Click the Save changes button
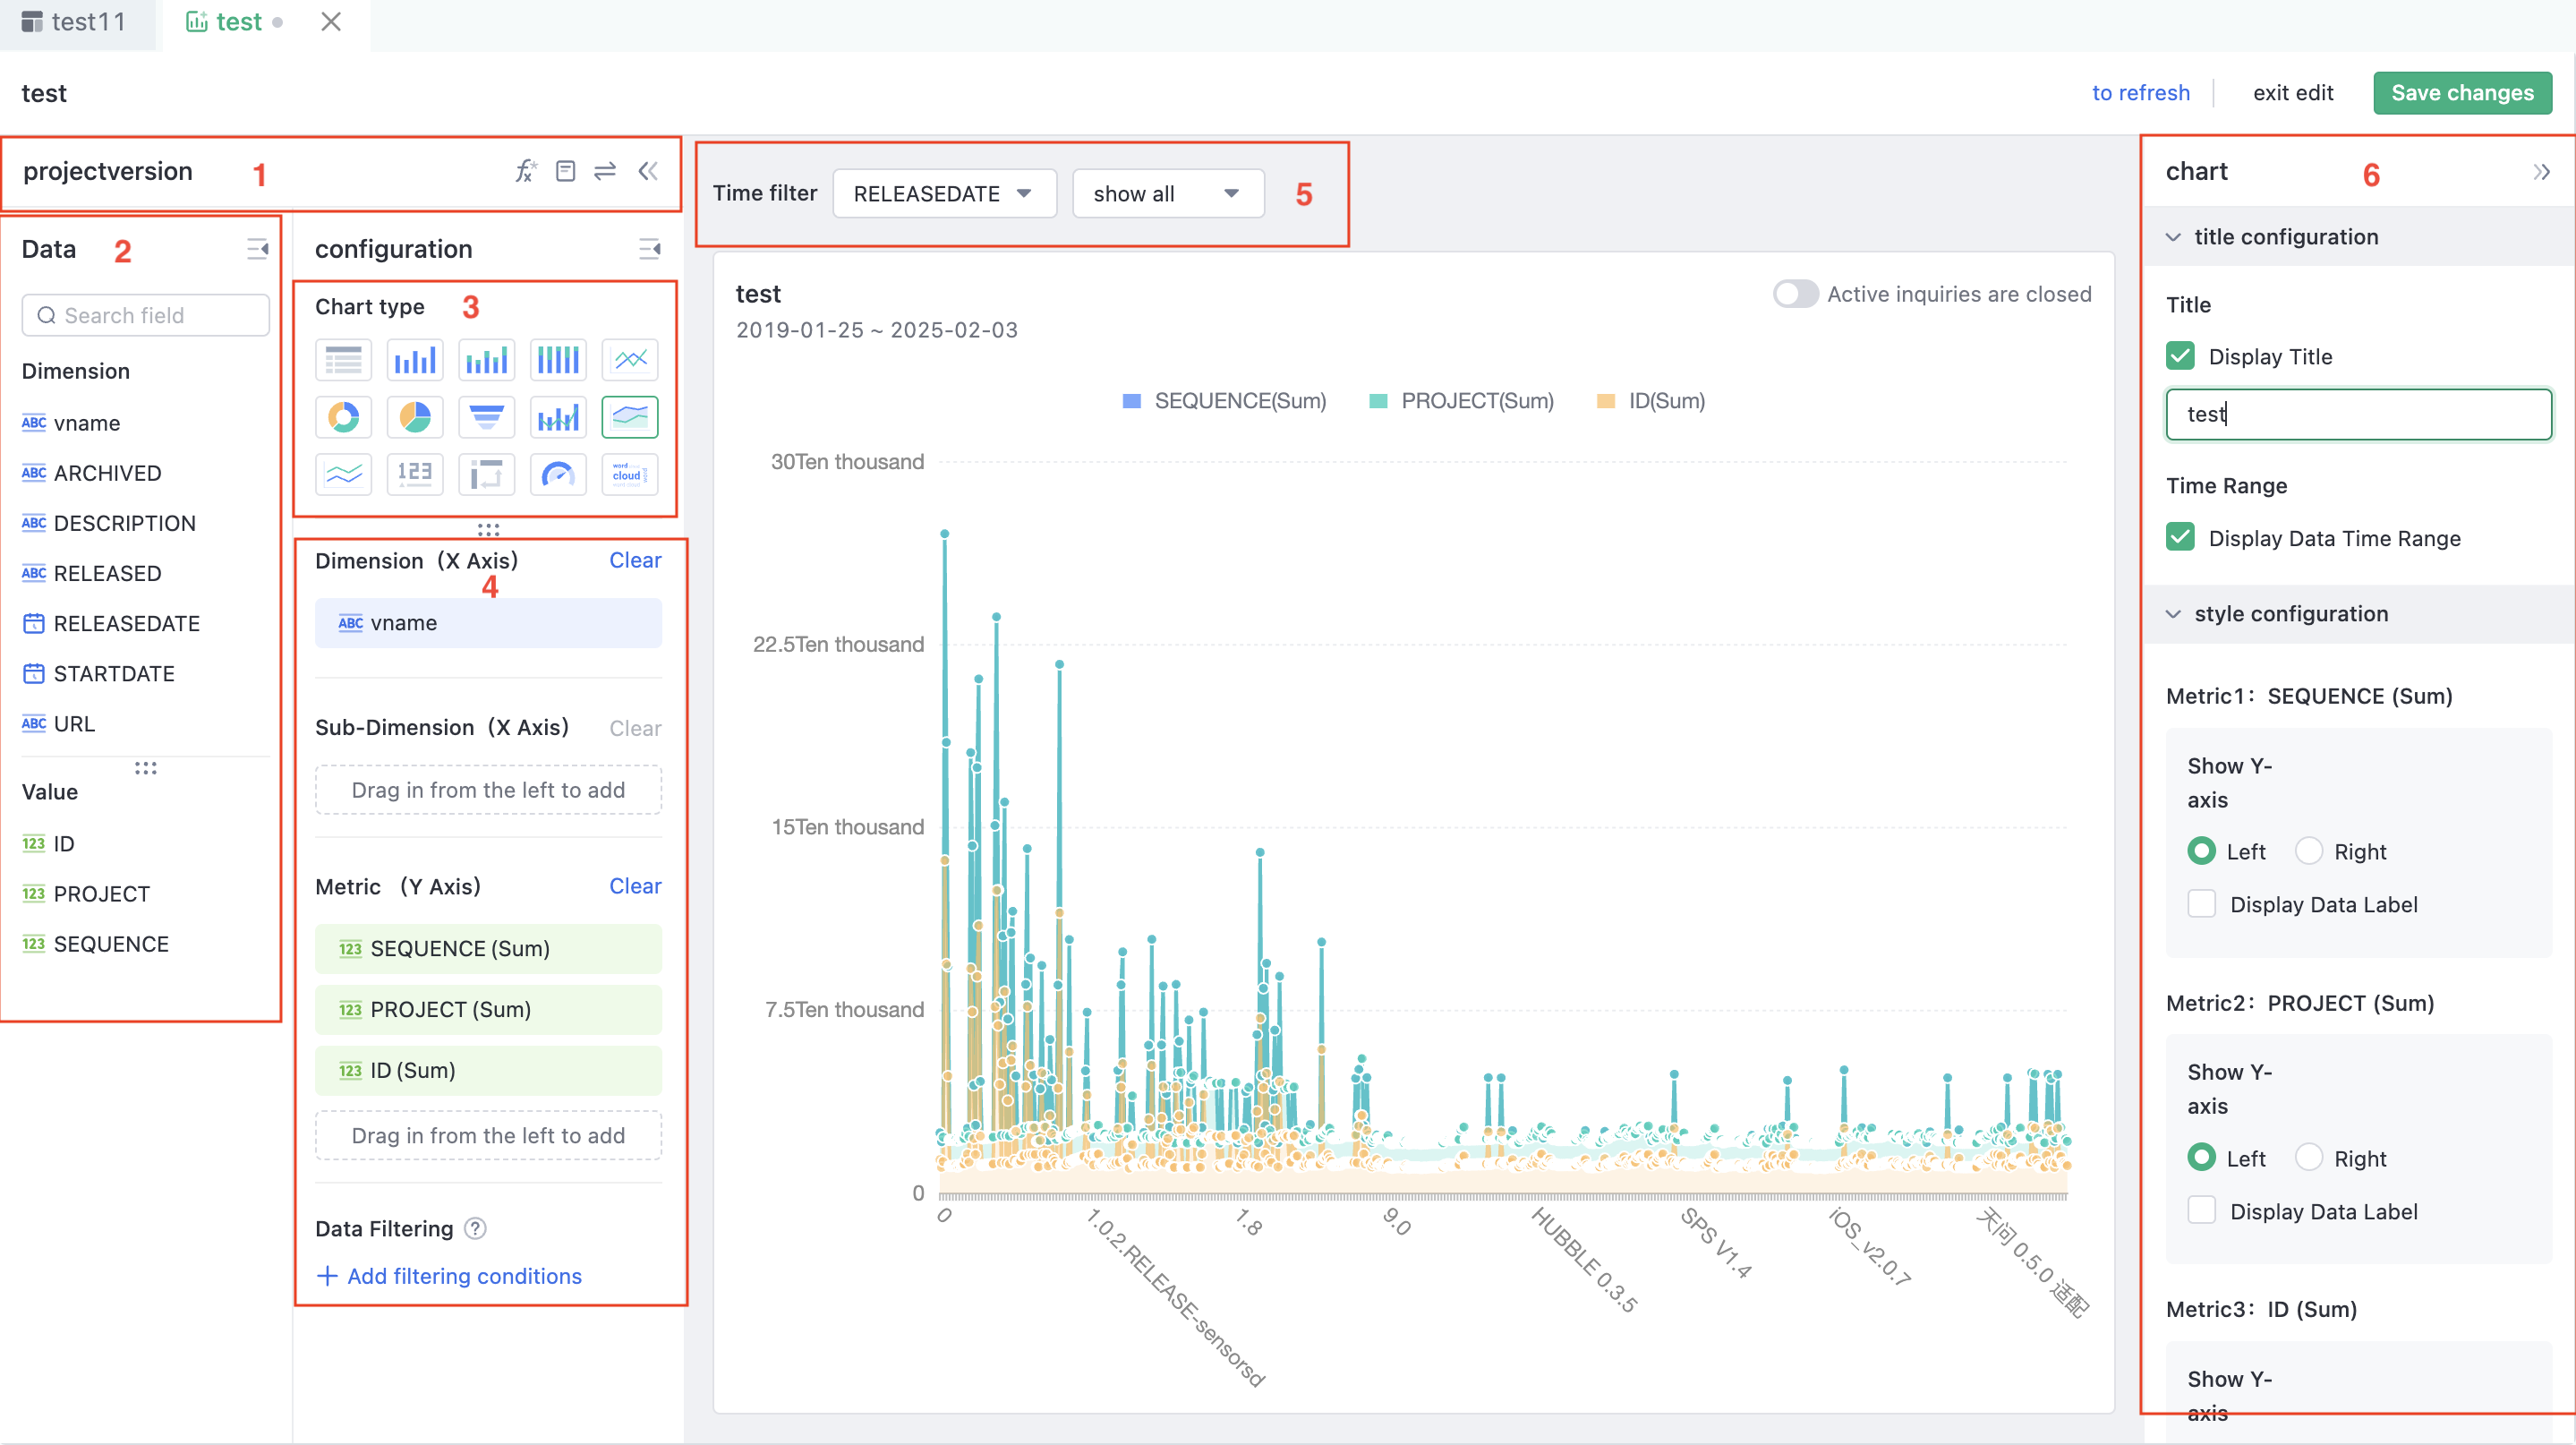The image size is (2576, 1445). point(2463,92)
